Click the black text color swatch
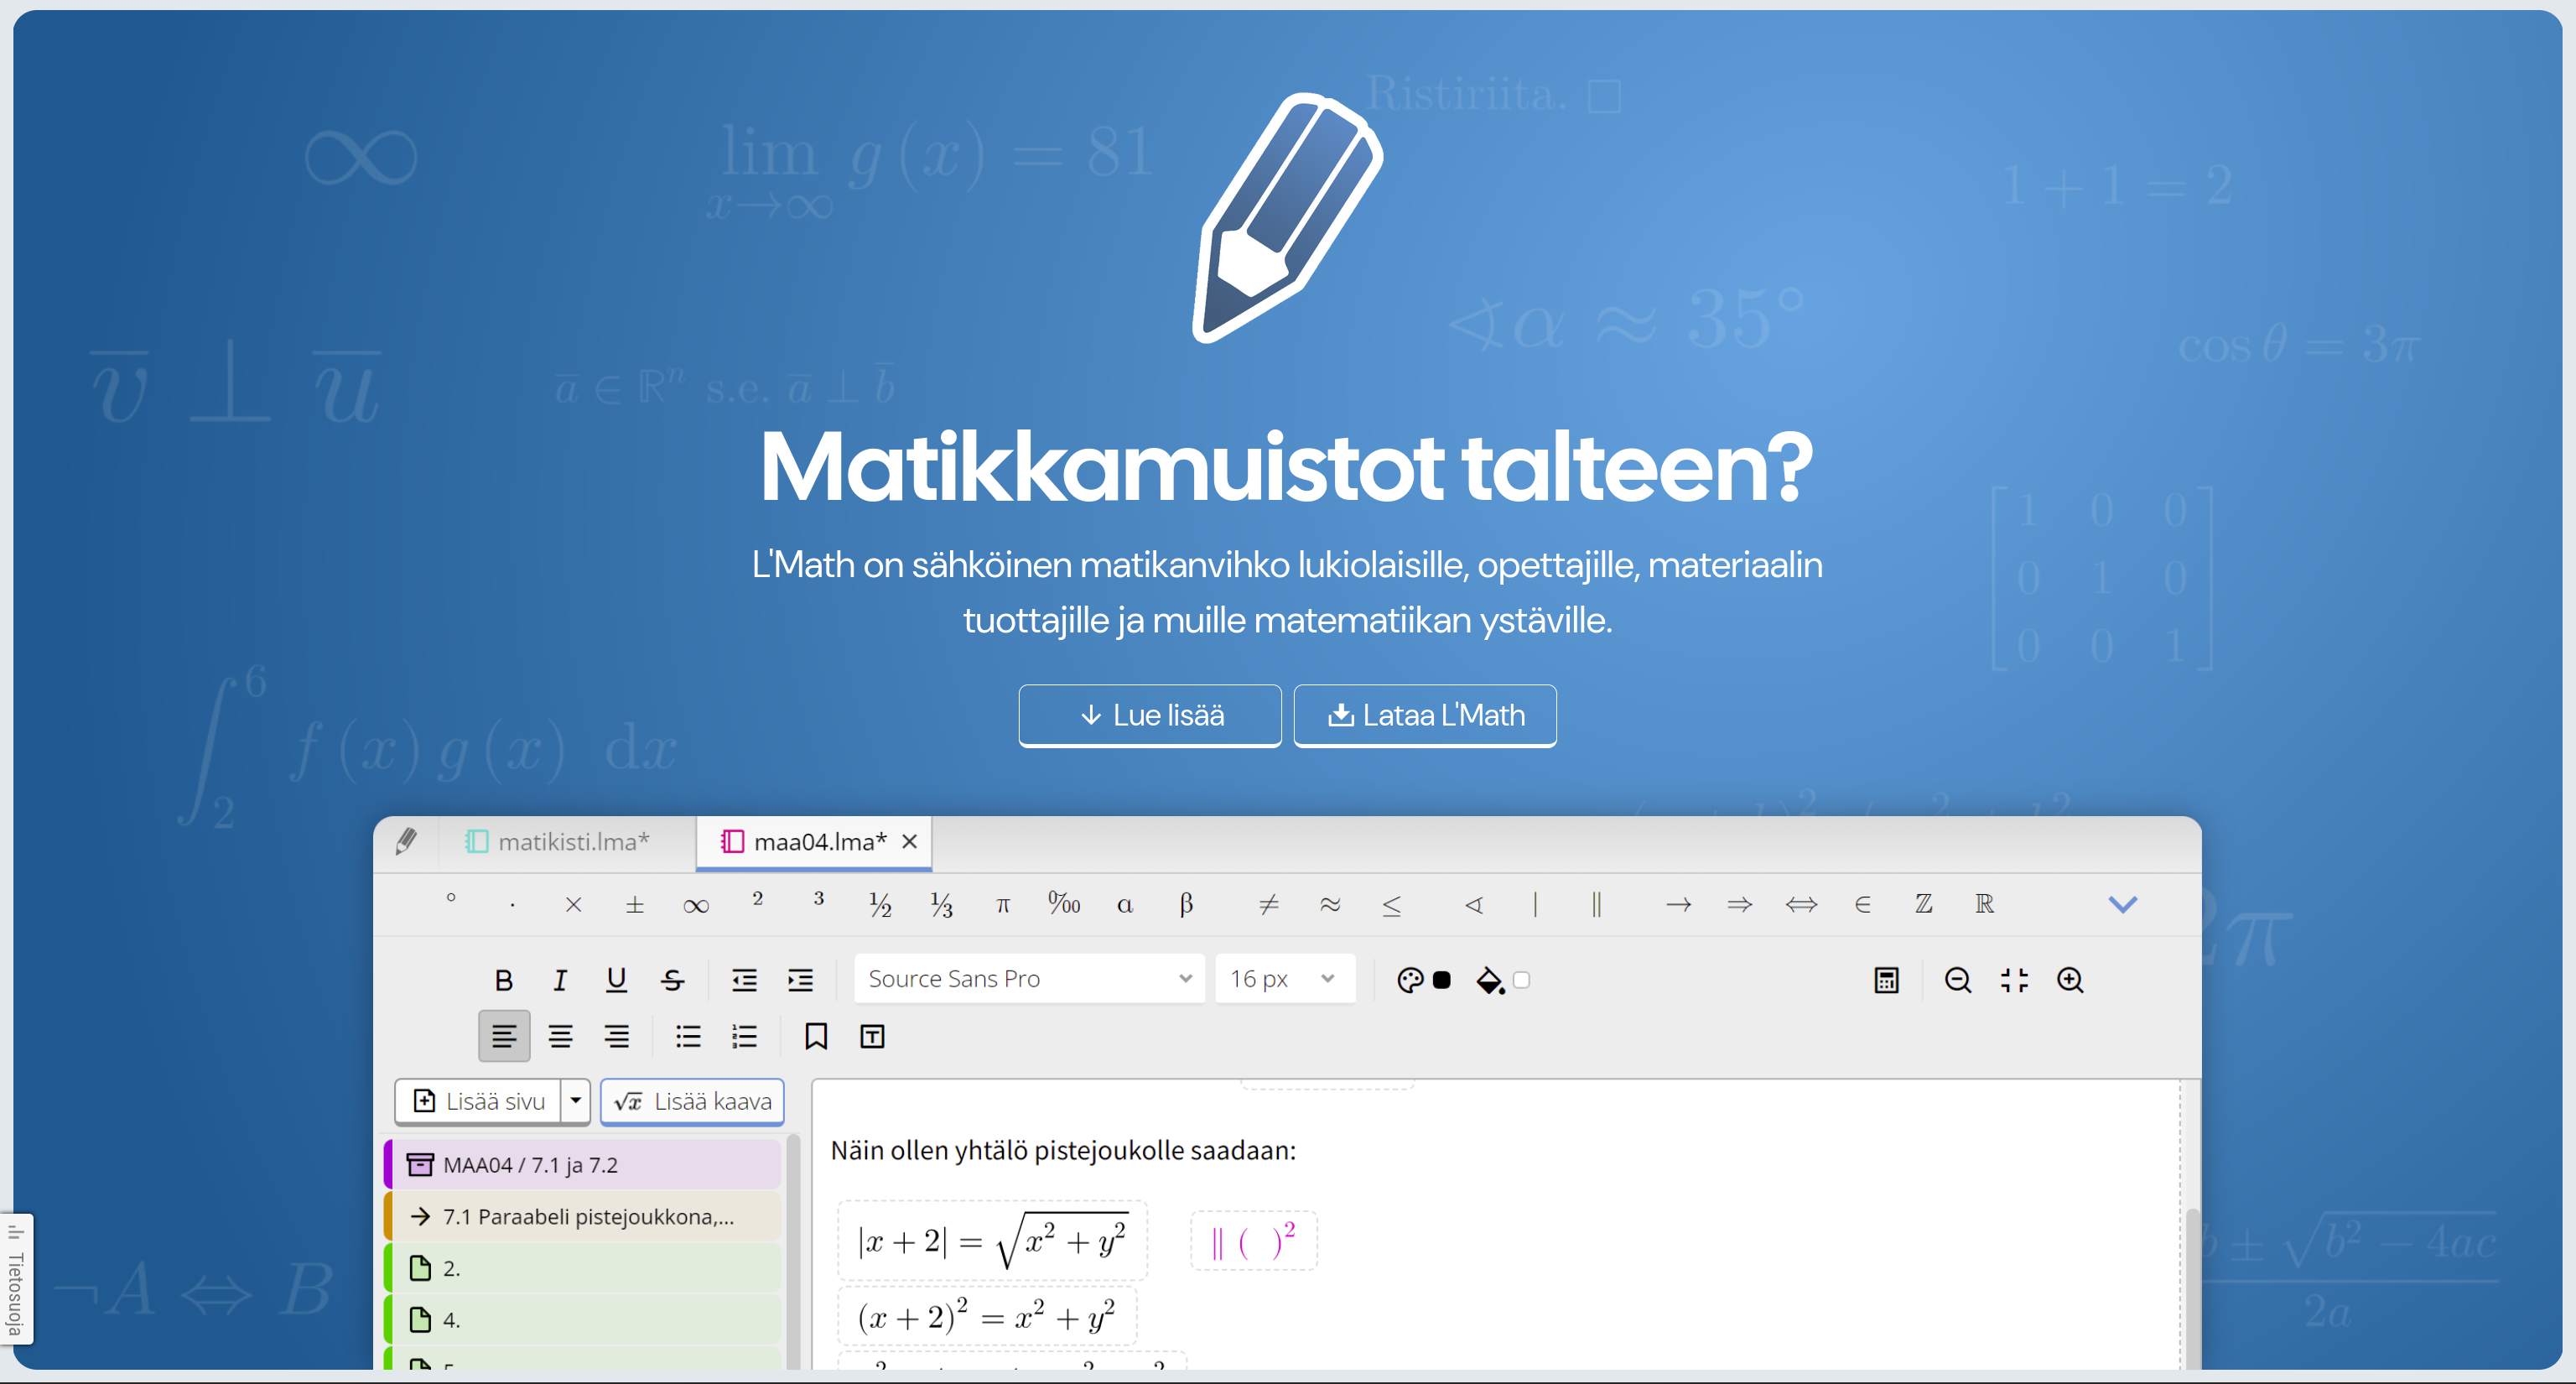Screen dimensions: 2576x1384 [1442, 980]
